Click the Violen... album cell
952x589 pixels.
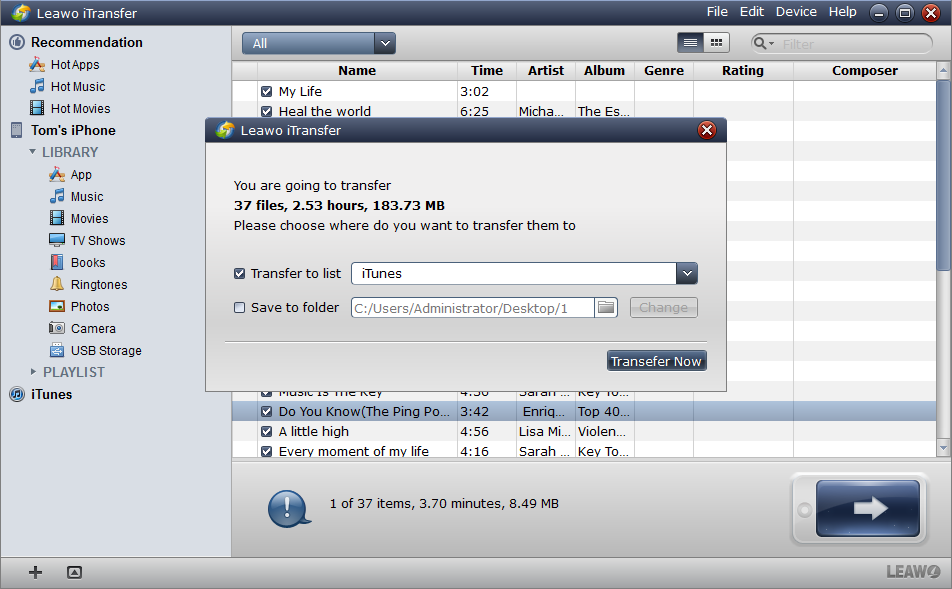point(604,431)
